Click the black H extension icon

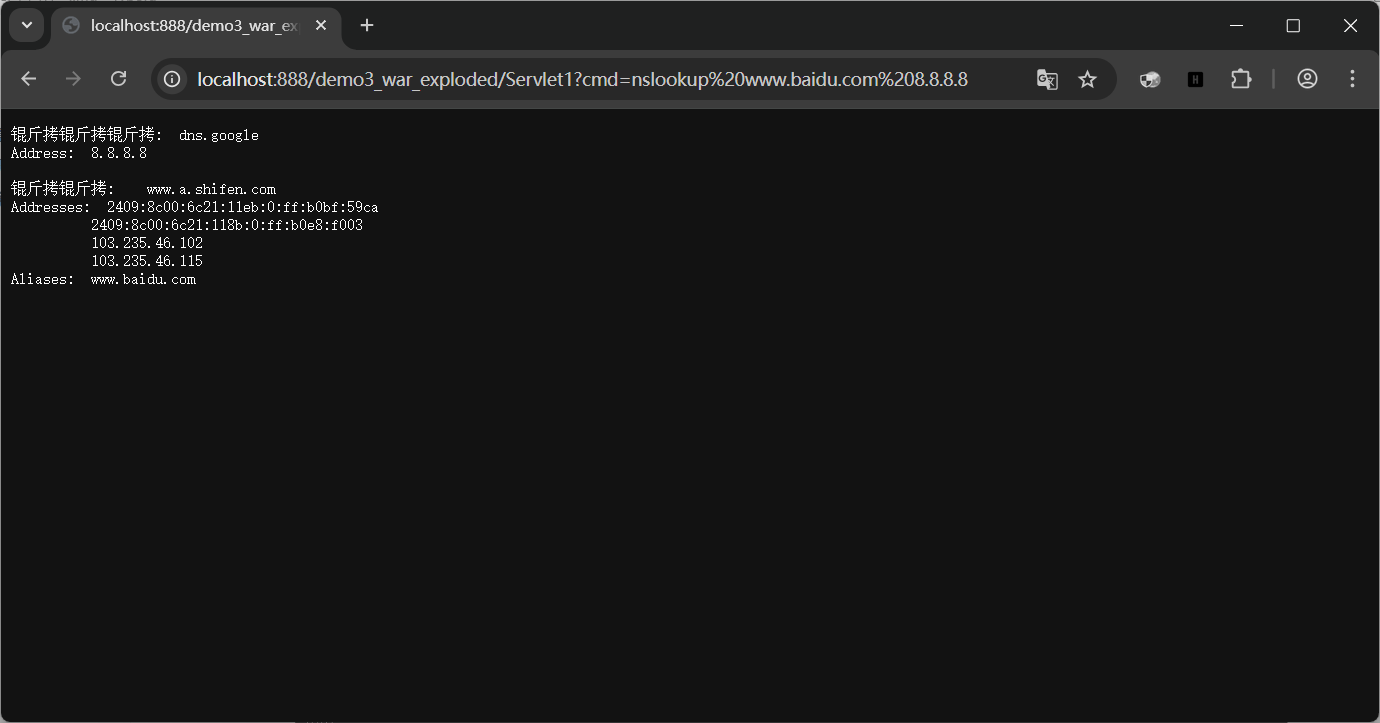[x=1195, y=79]
